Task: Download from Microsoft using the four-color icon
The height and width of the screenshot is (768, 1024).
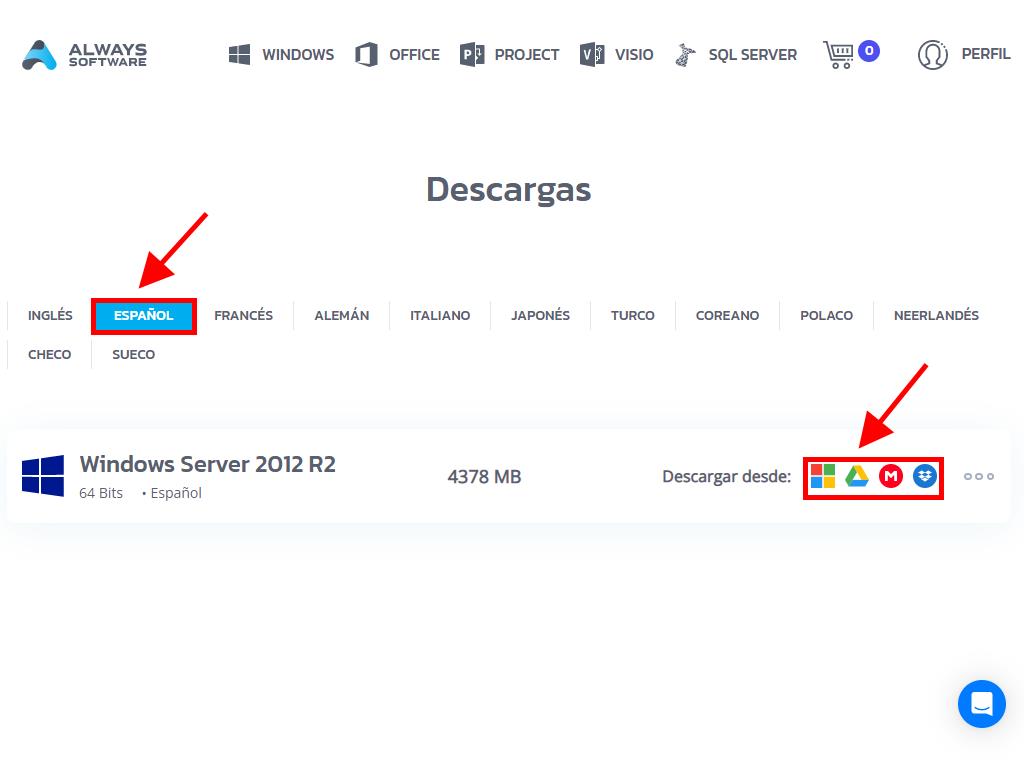Action: 823,476
